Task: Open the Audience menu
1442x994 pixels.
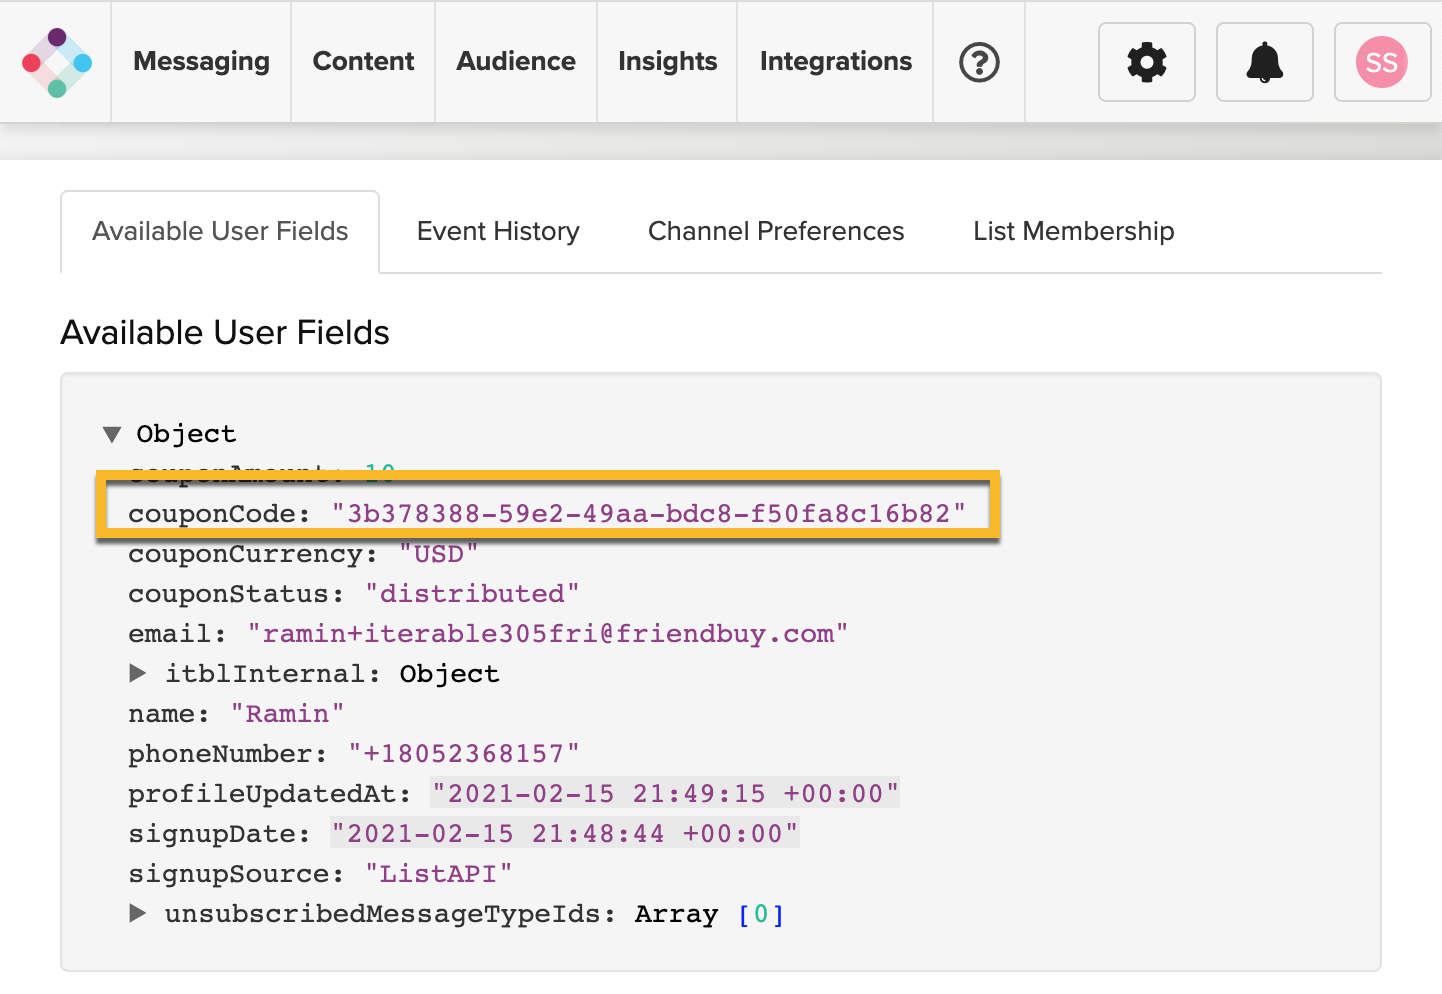Action: coord(516,62)
